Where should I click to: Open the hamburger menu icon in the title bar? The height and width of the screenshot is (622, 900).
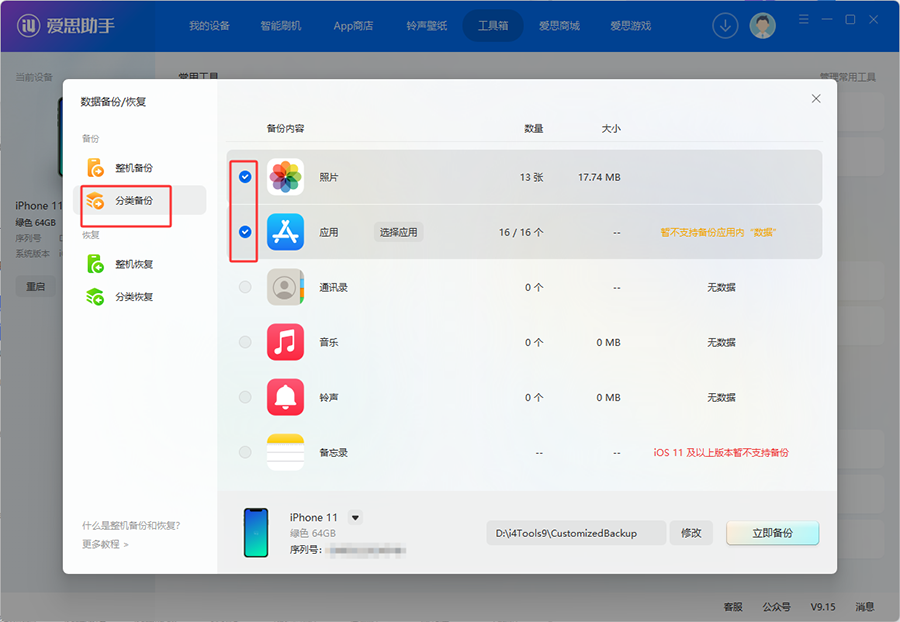pos(804,20)
